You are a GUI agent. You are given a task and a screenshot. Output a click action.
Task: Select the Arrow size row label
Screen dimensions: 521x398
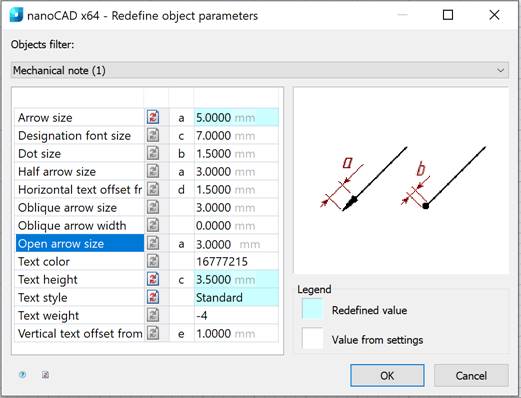coord(80,117)
